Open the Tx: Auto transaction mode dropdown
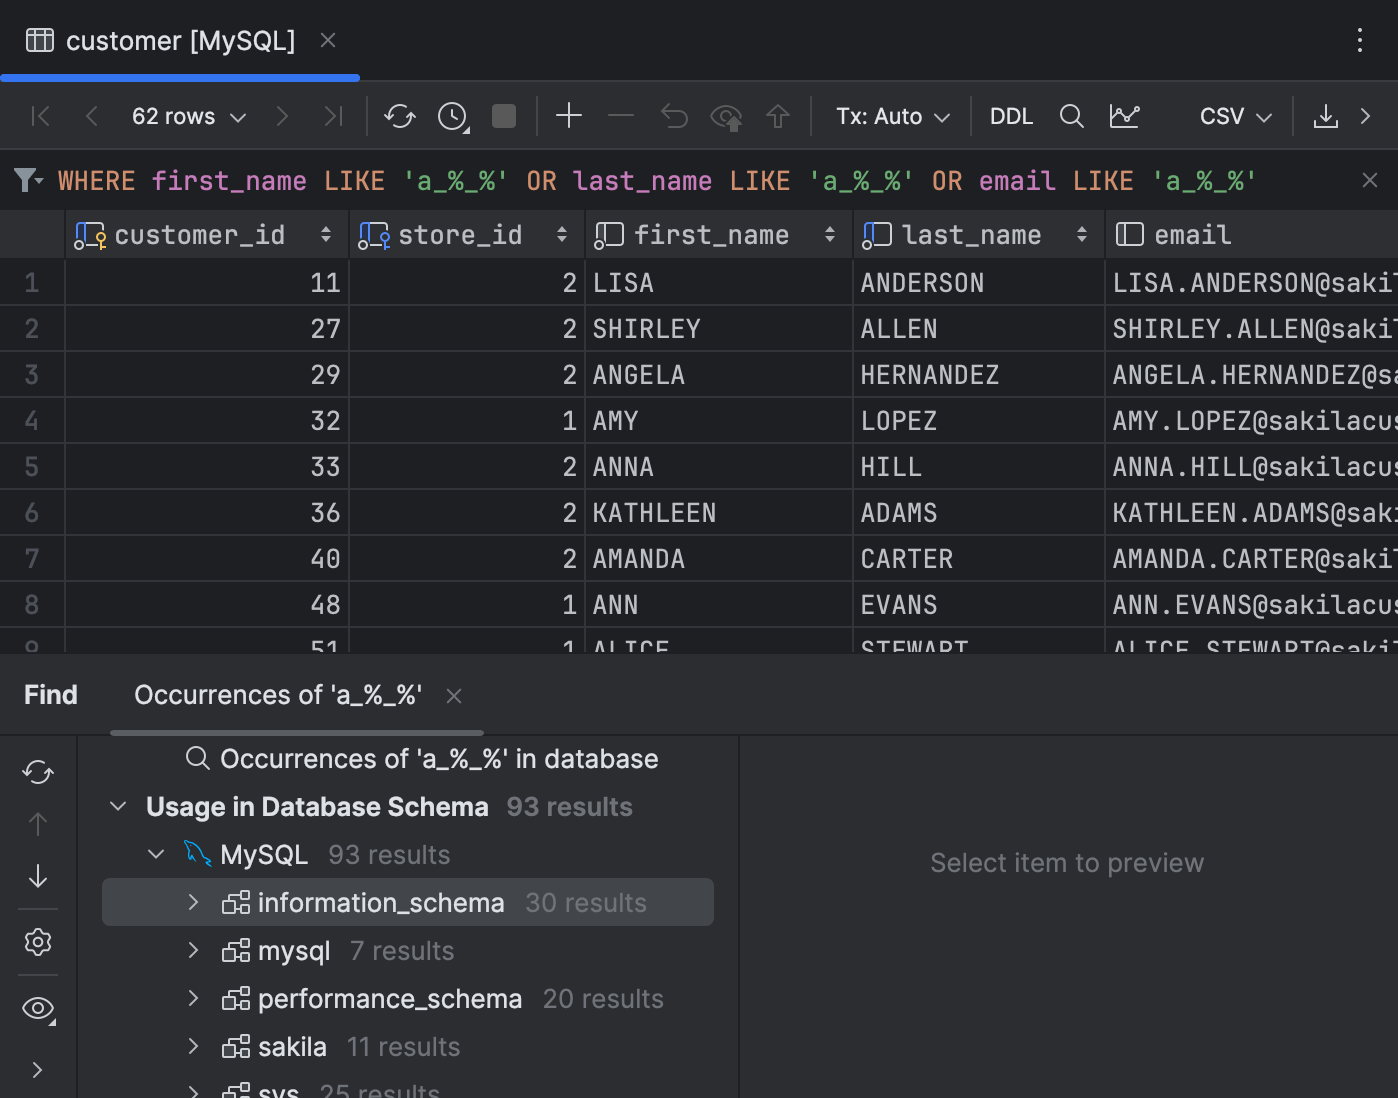1398x1098 pixels. [x=890, y=116]
